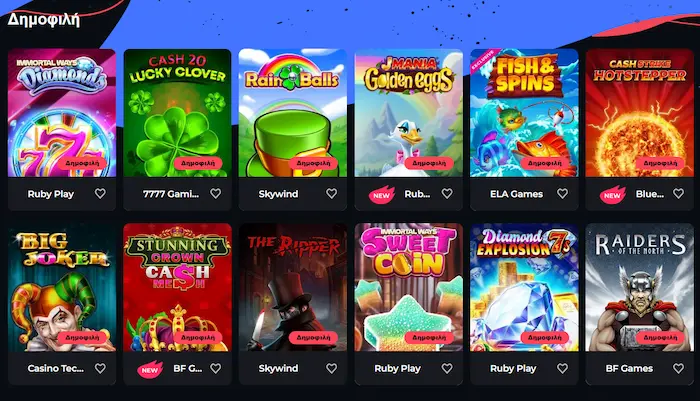Image resolution: width=700 pixels, height=401 pixels.
Task: Add Rain Balls to favorites via heart
Action: tap(331, 193)
